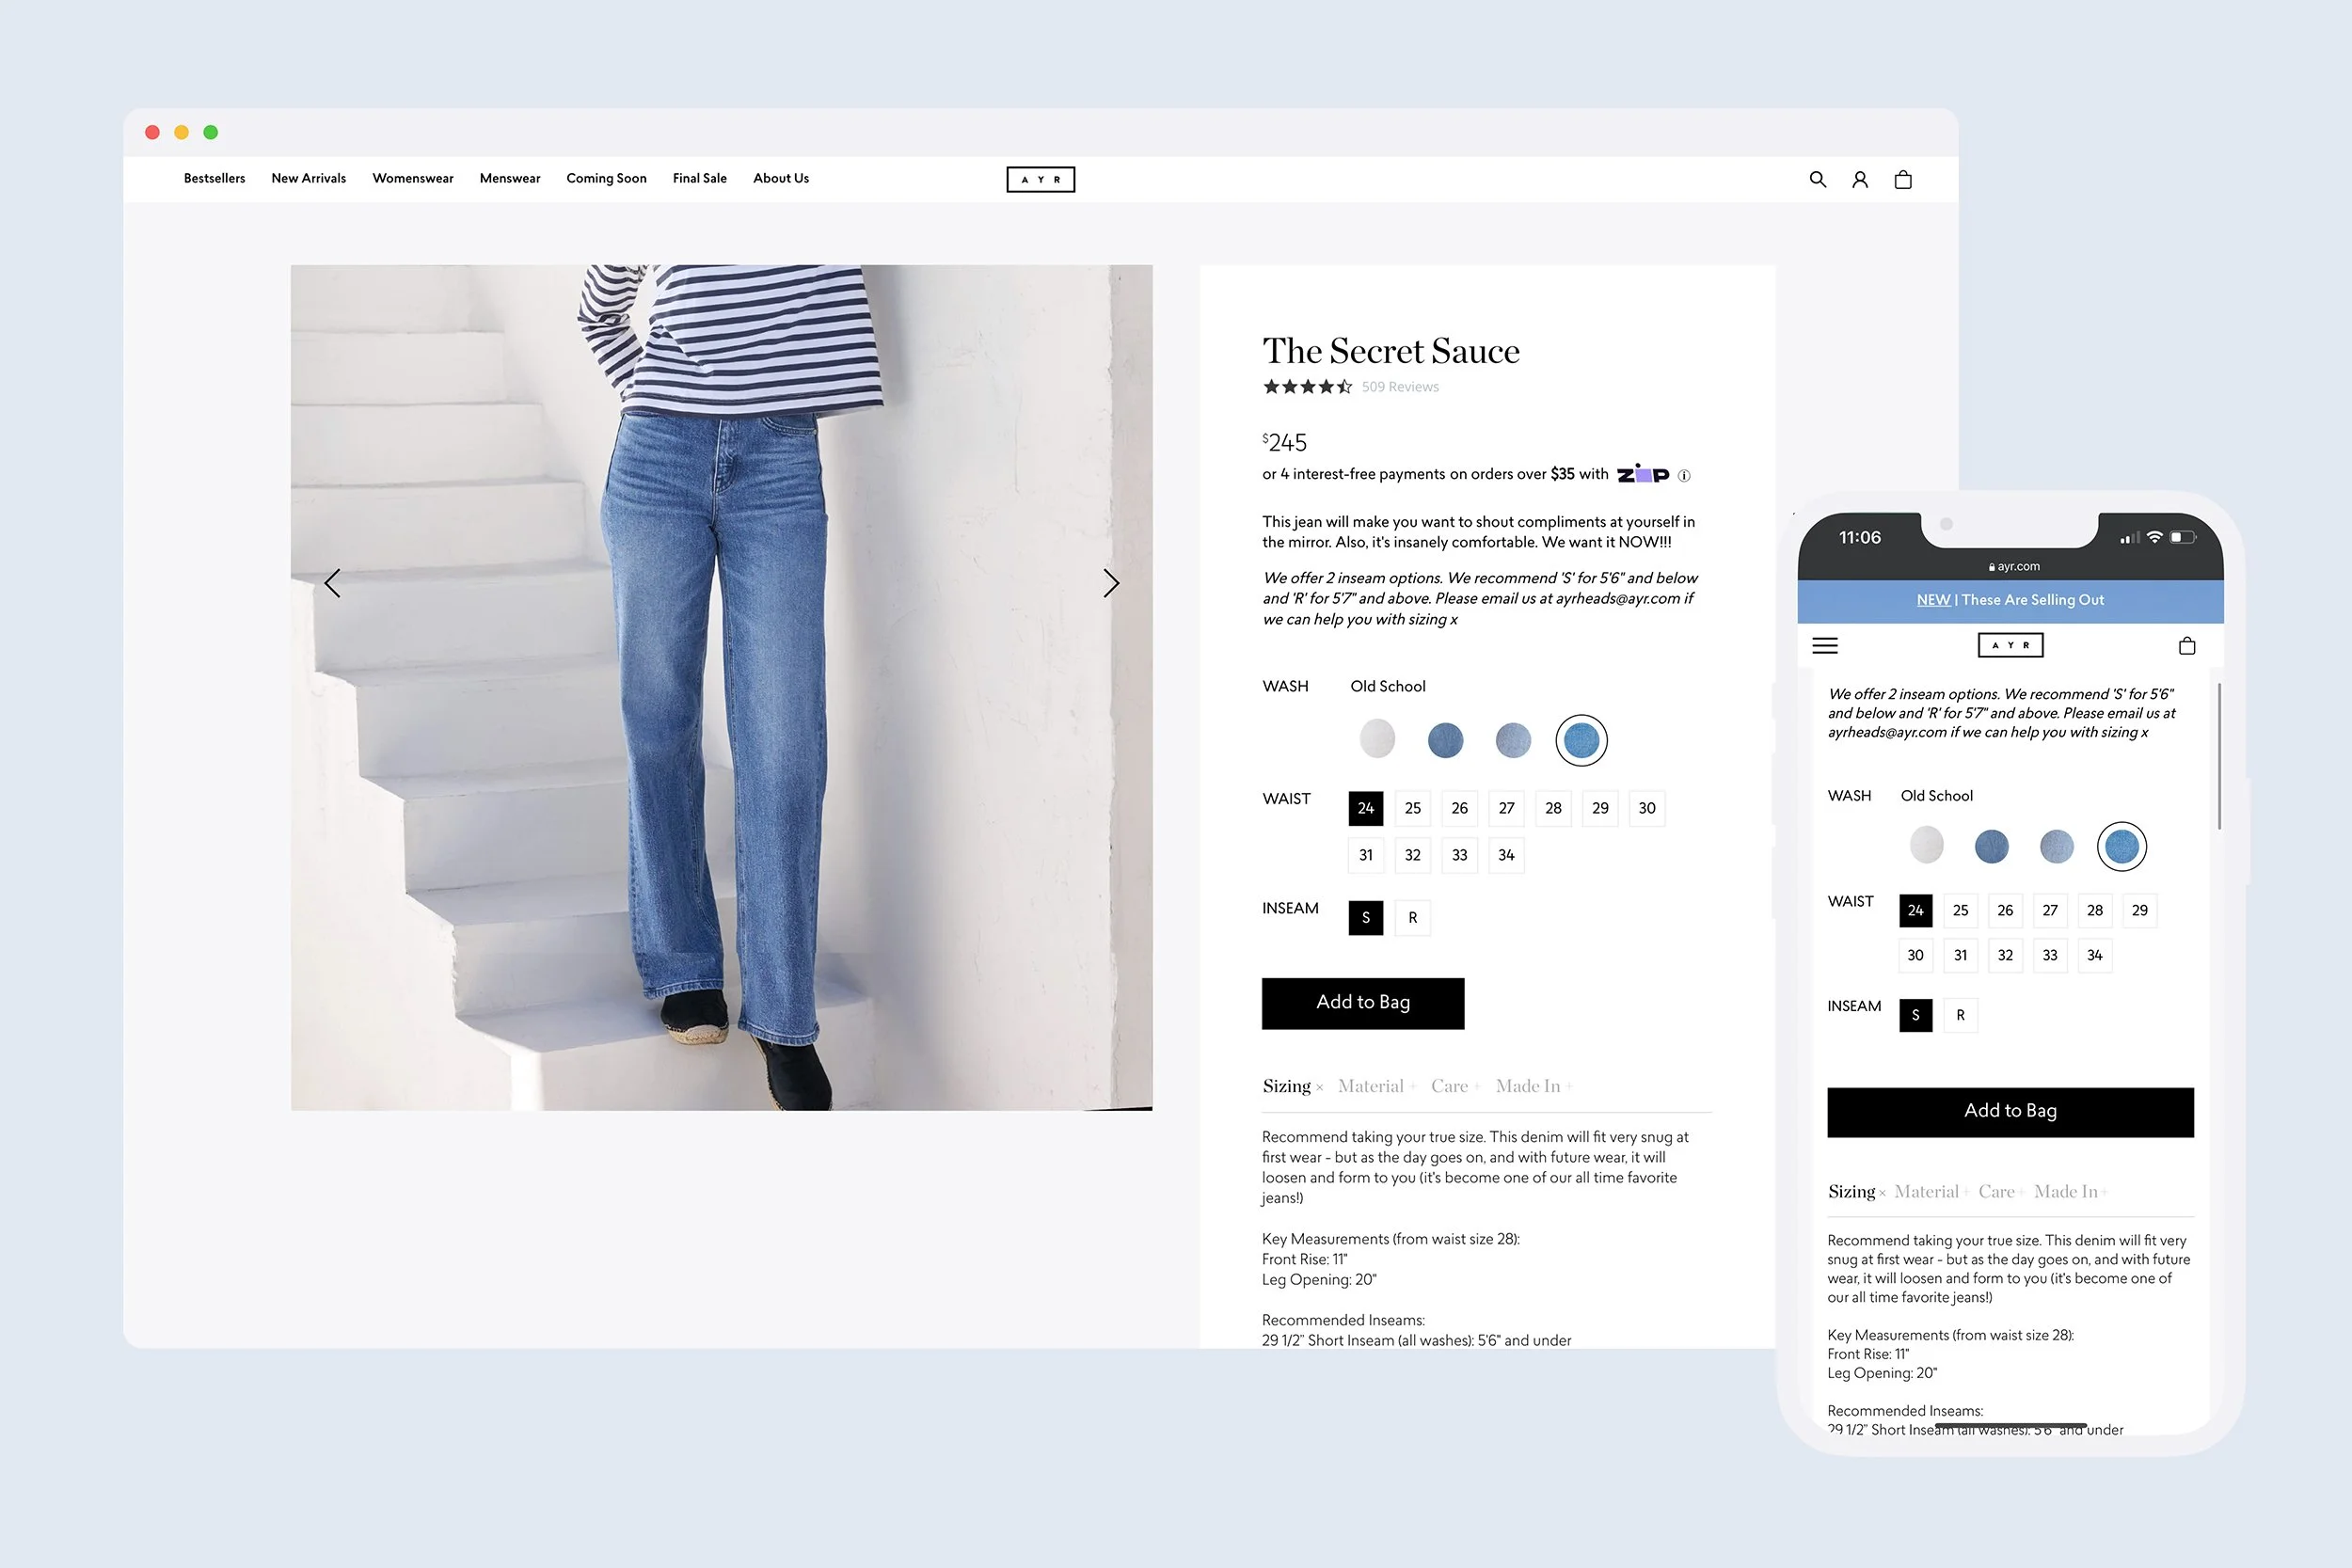Viewport: 2352px width, 1568px height.
Task: Open the mobile hamburger menu
Action: point(1824,646)
